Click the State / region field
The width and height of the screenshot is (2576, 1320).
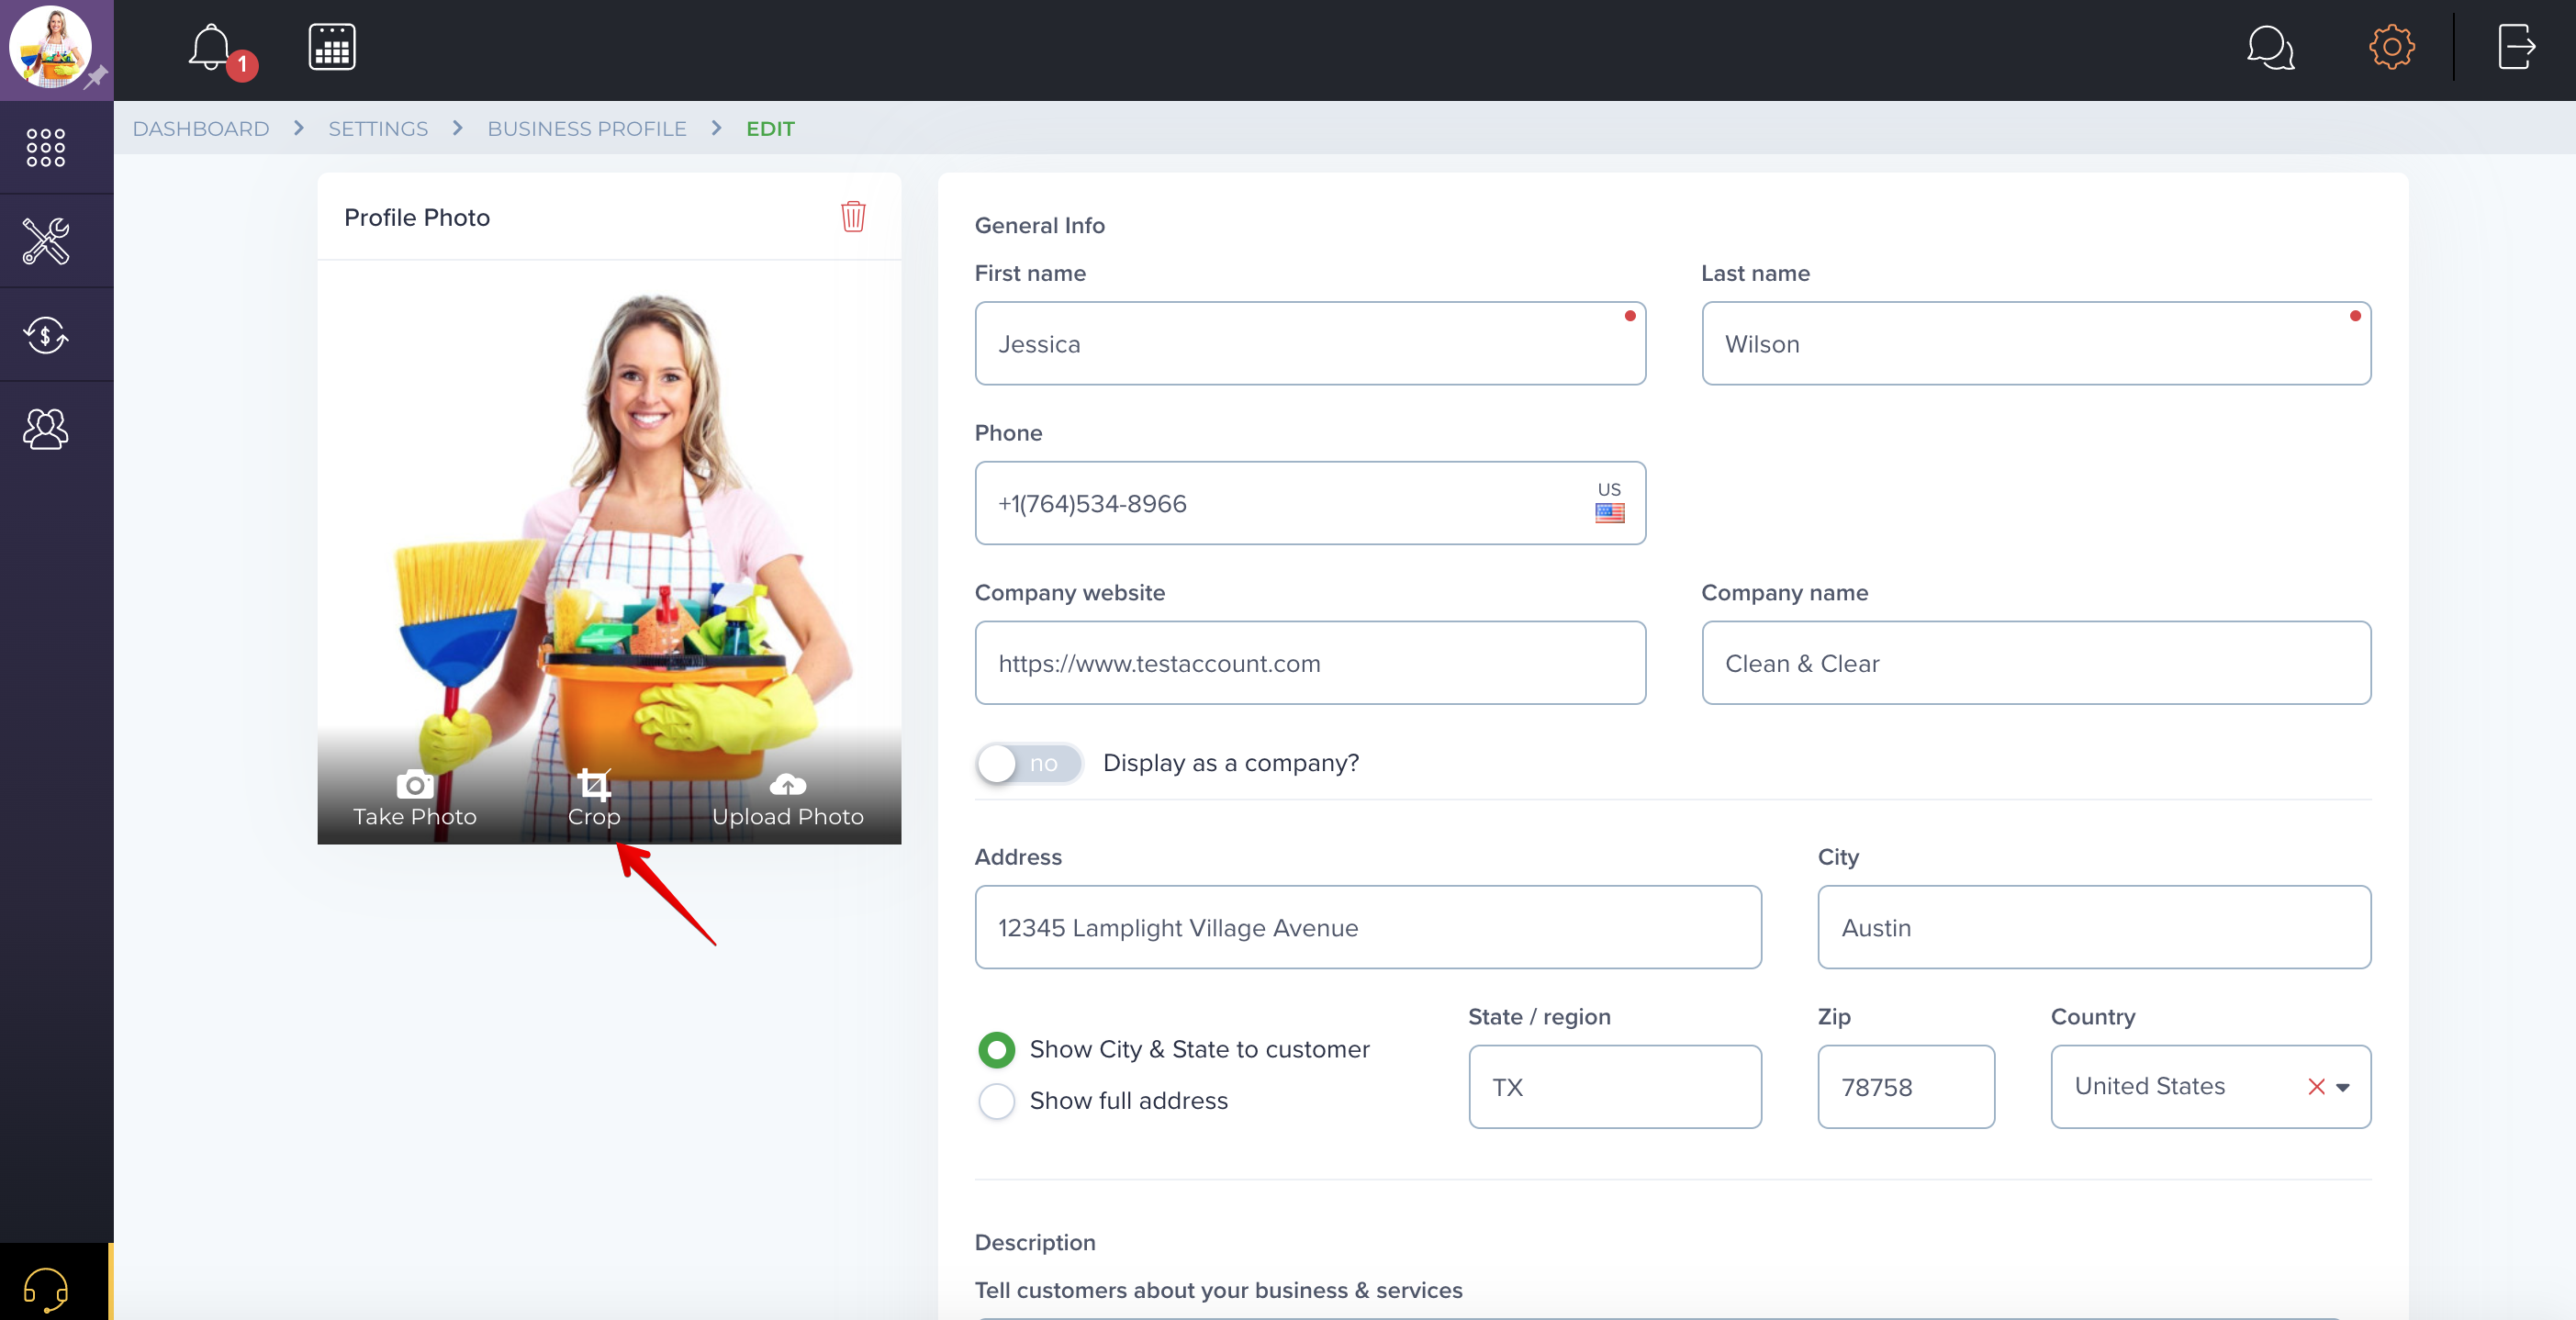(1614, 1088)
